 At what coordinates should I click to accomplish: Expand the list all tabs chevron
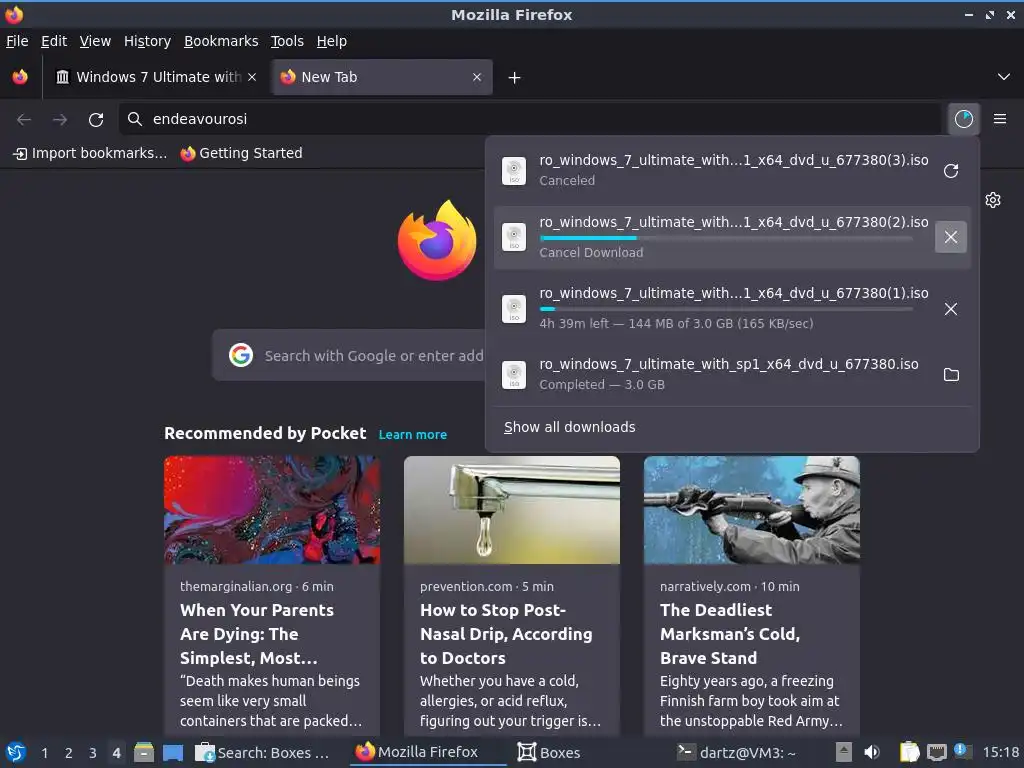(x=1004, y=77)
